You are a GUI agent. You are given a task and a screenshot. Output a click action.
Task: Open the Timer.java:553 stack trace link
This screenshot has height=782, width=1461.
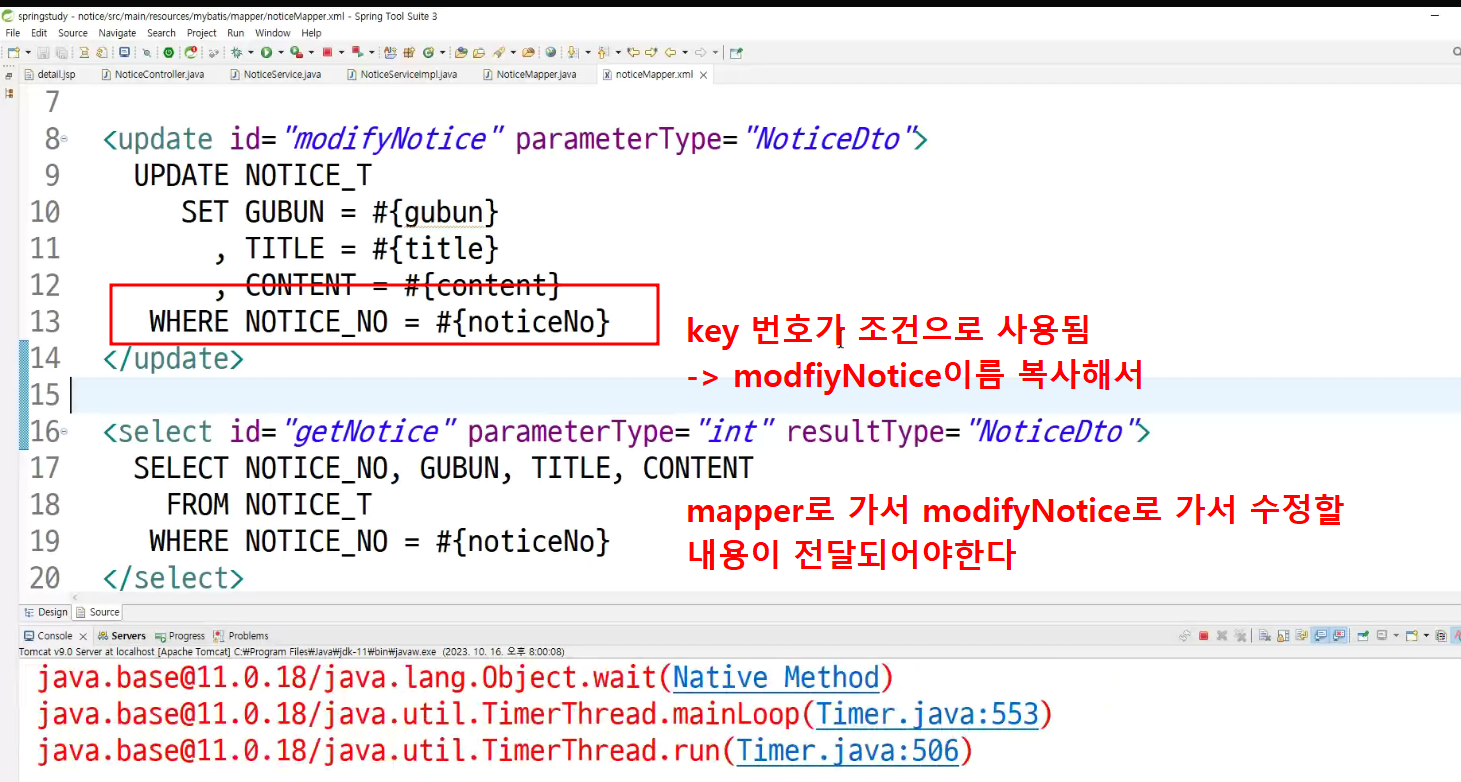927,714
